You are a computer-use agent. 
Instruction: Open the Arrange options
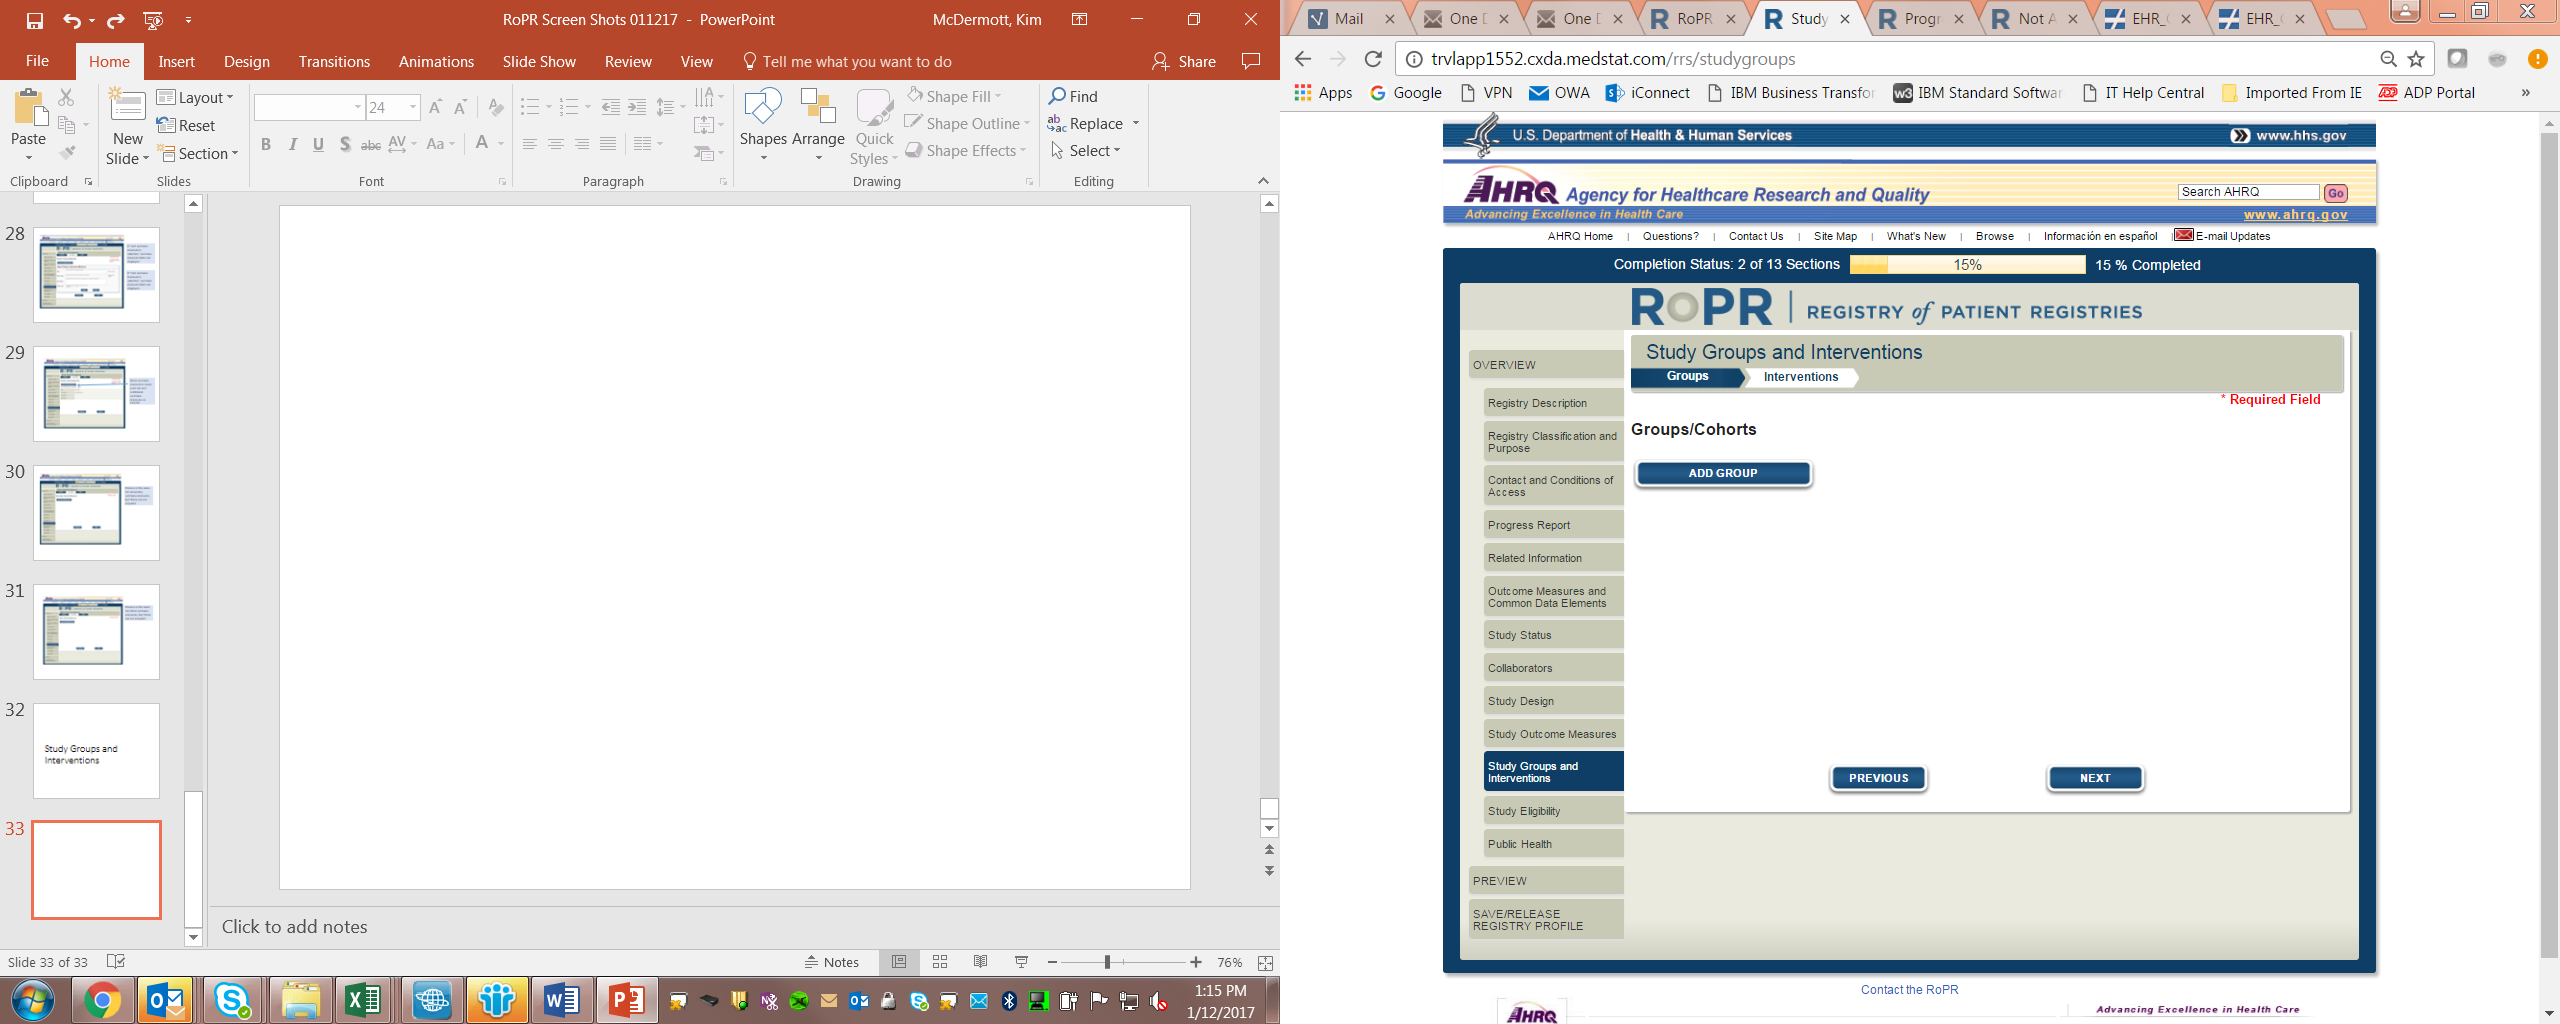tap(818, 127)
